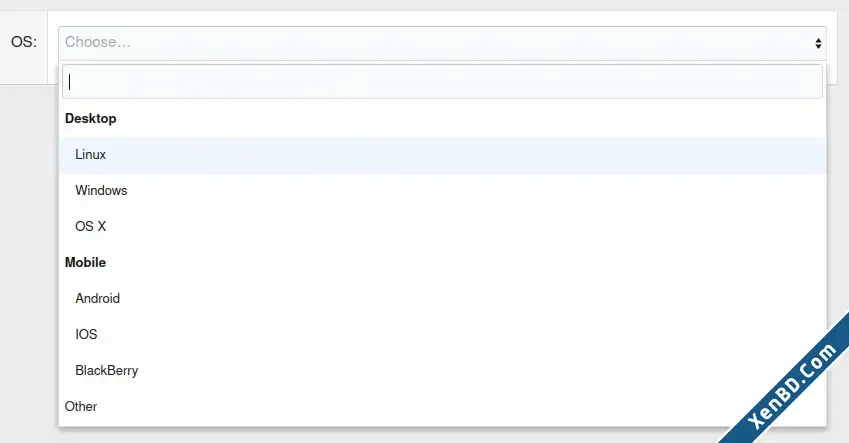
Task: Choose the Microsoft desktop operating system entry
Action: click(442, 191)
